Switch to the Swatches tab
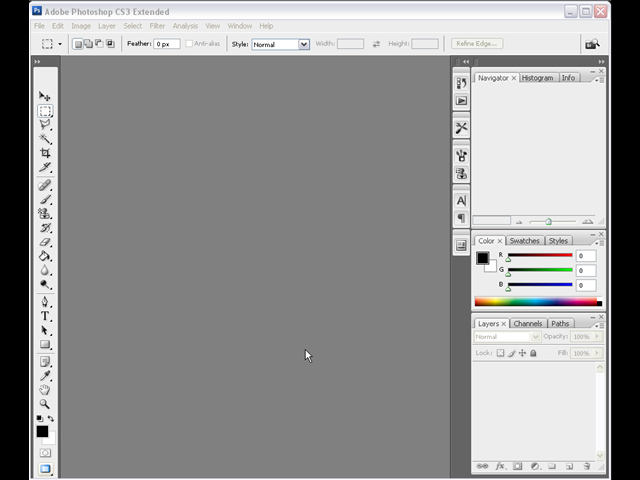This screenshot has height=480, width=640. 524,241
